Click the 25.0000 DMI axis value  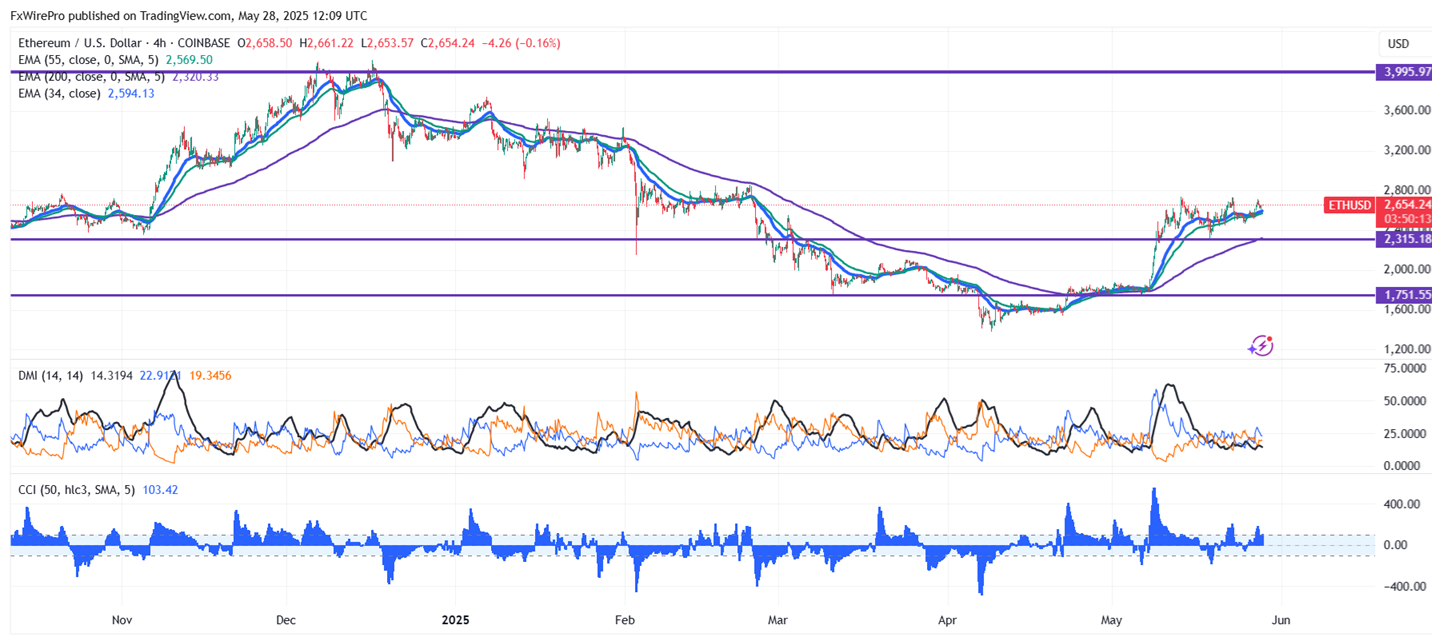coord(1407,433)
